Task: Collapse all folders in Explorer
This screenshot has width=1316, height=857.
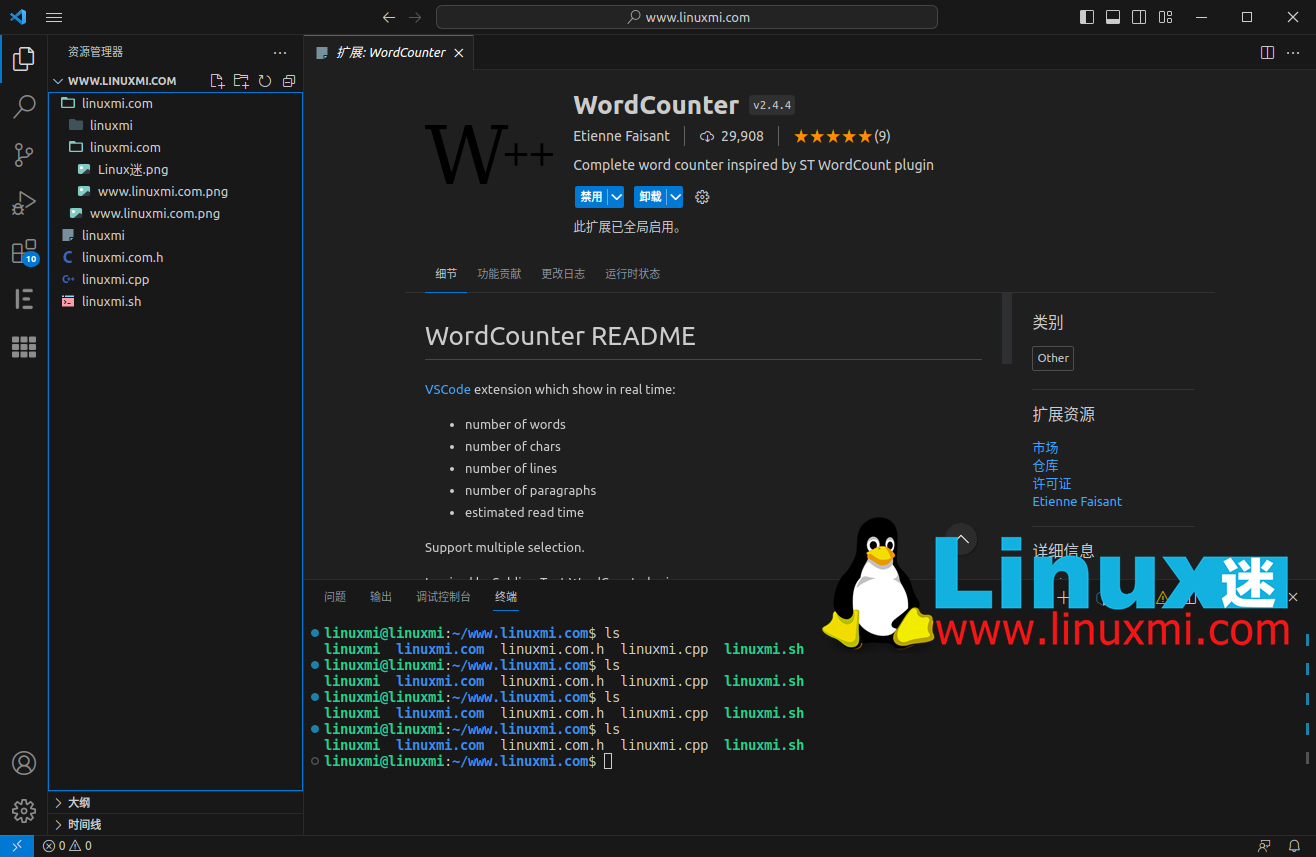Action: point(289,81)
